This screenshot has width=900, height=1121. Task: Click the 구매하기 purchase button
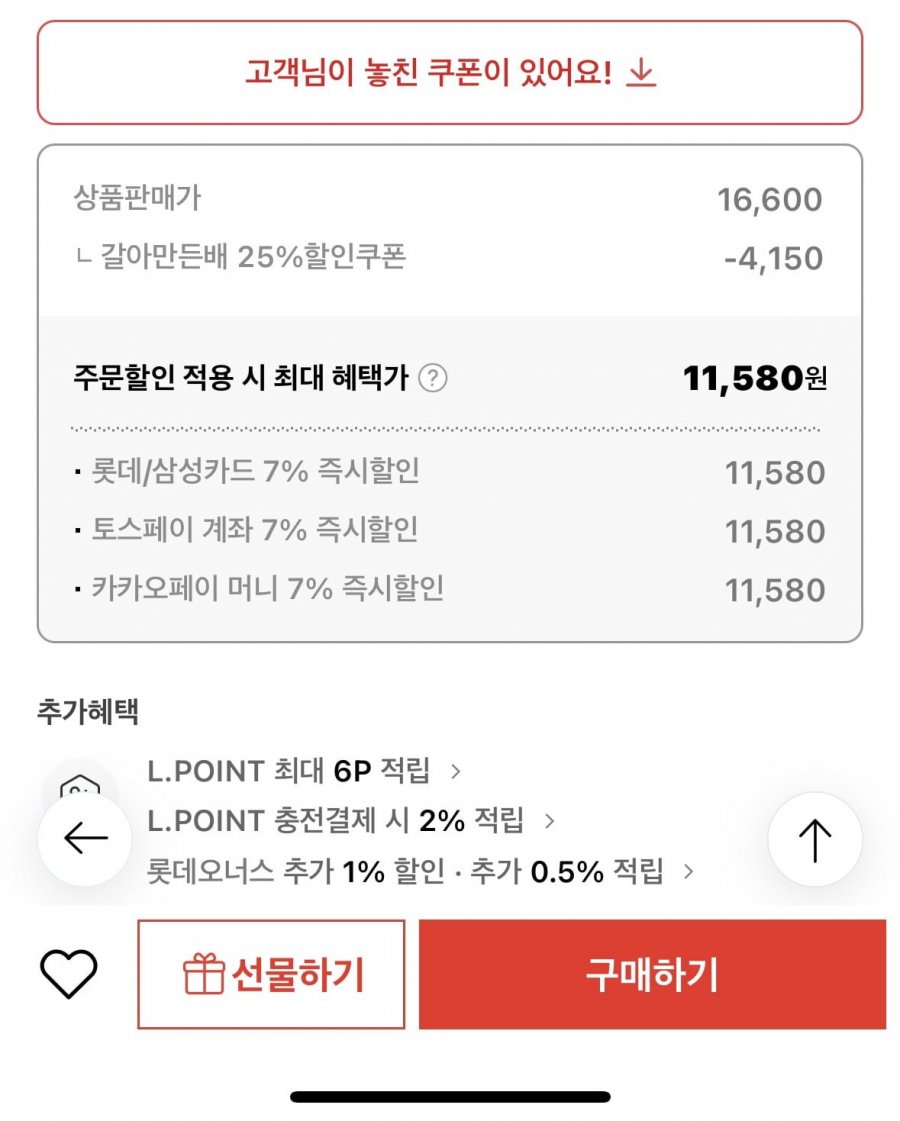tap(652, 974)
